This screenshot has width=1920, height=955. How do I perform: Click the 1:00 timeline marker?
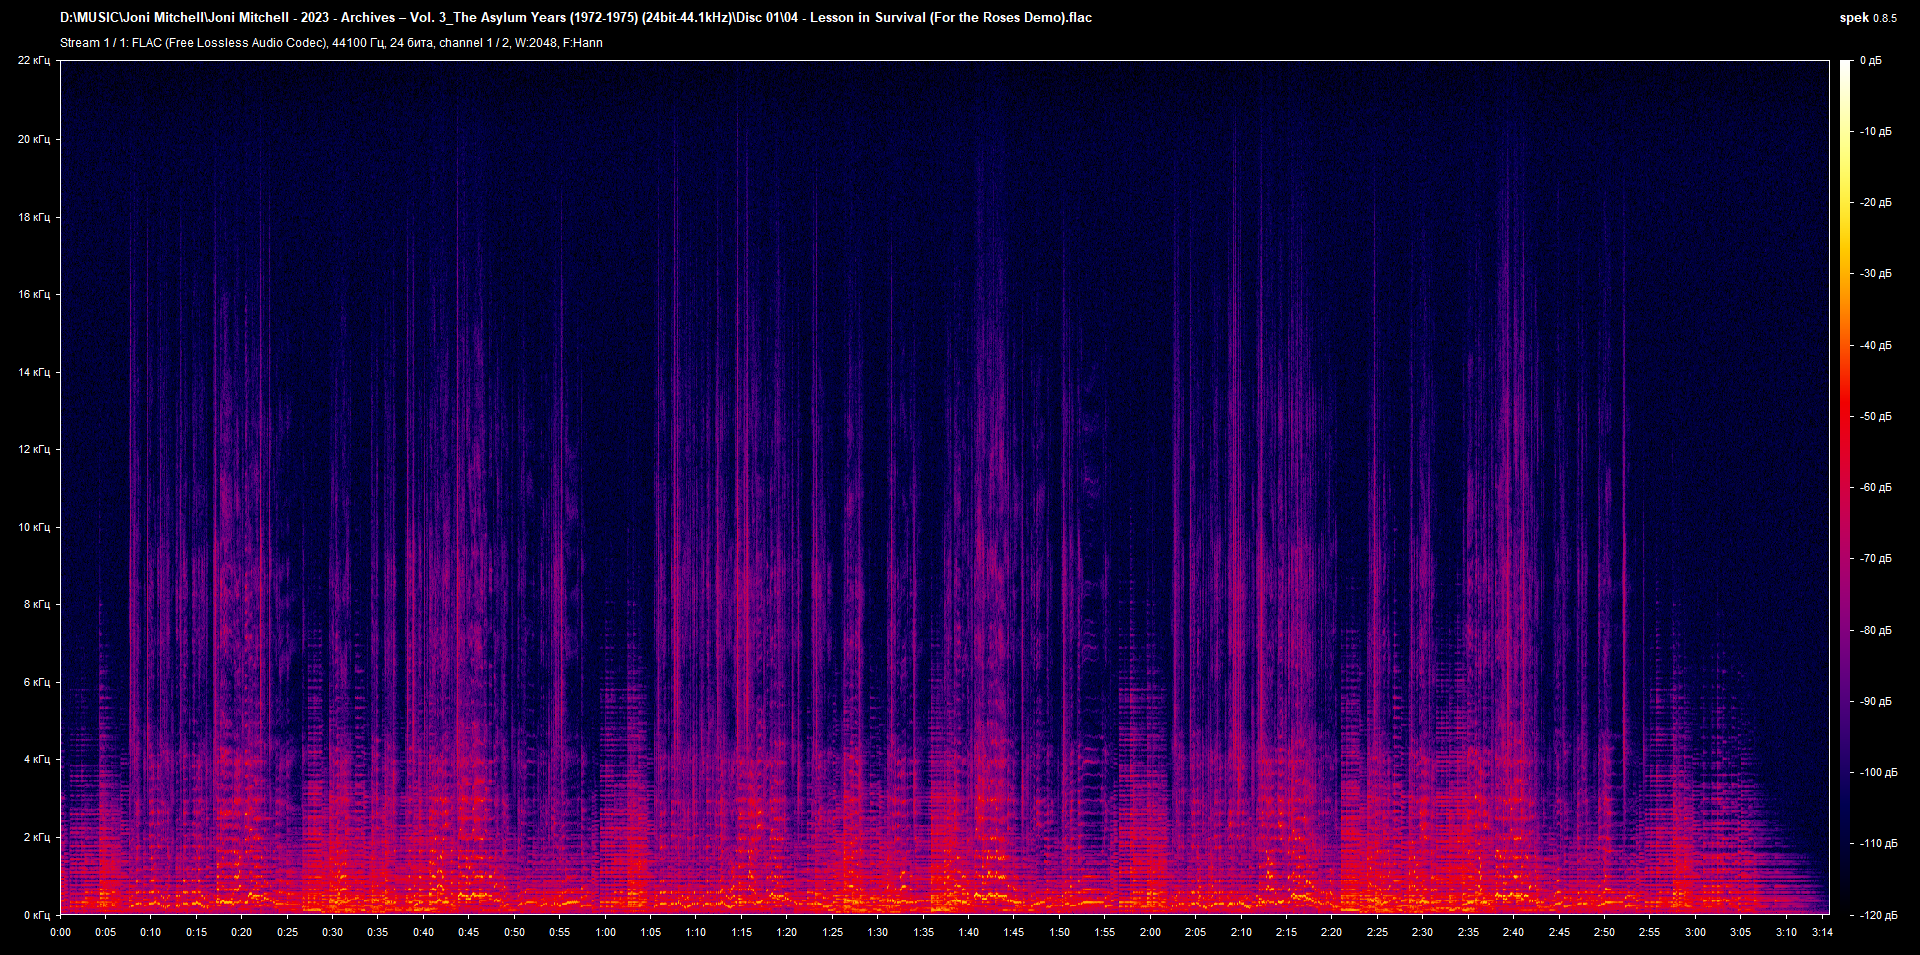click(605, 931)
